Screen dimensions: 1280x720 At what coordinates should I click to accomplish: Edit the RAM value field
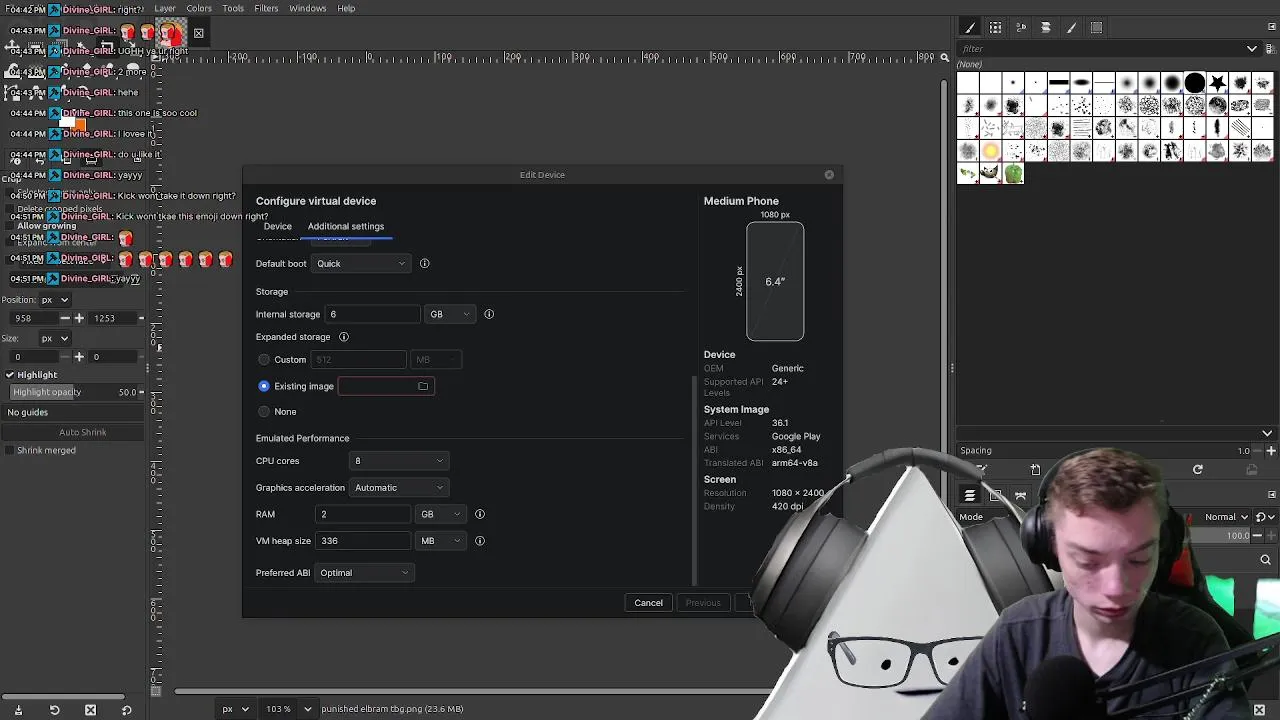click(362, 514)
